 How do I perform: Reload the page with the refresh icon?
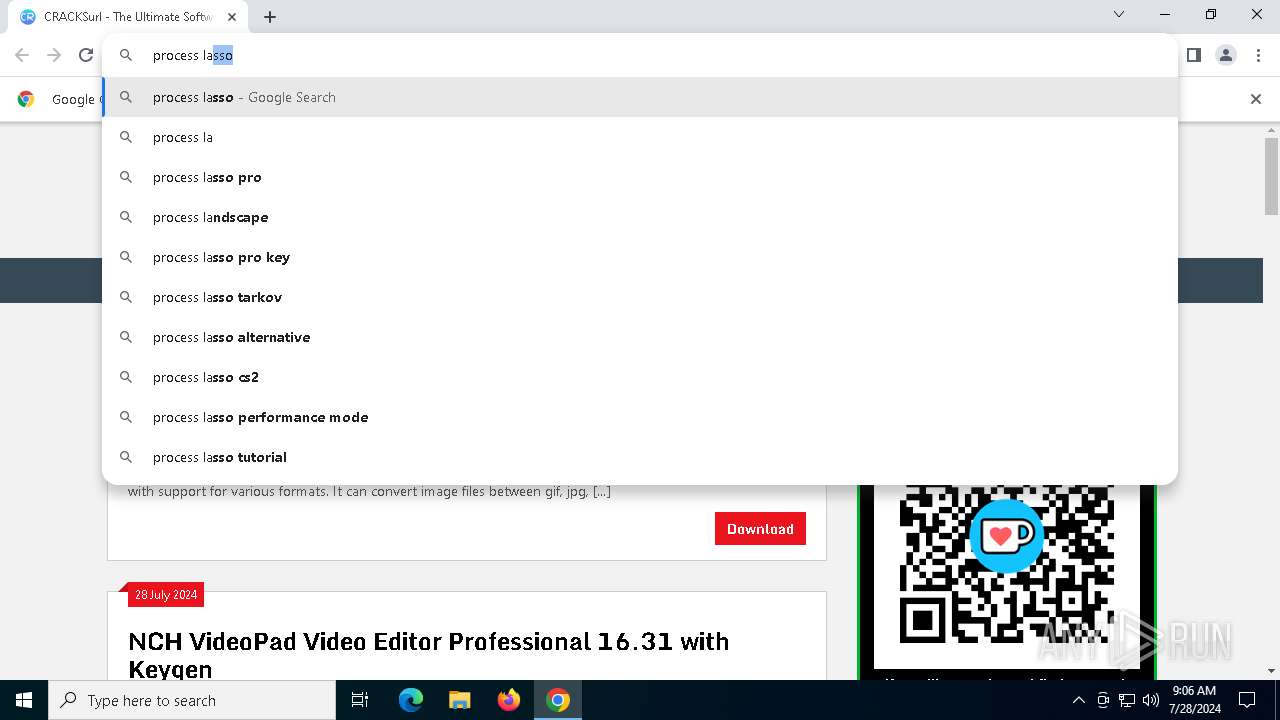86,55
